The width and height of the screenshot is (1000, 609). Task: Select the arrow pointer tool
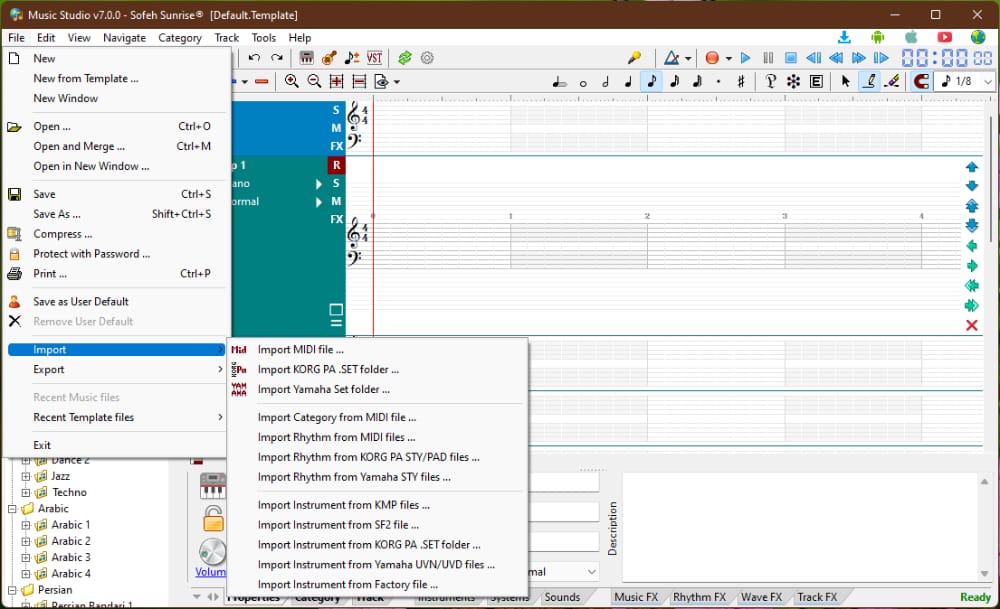[x=846, y=81]
